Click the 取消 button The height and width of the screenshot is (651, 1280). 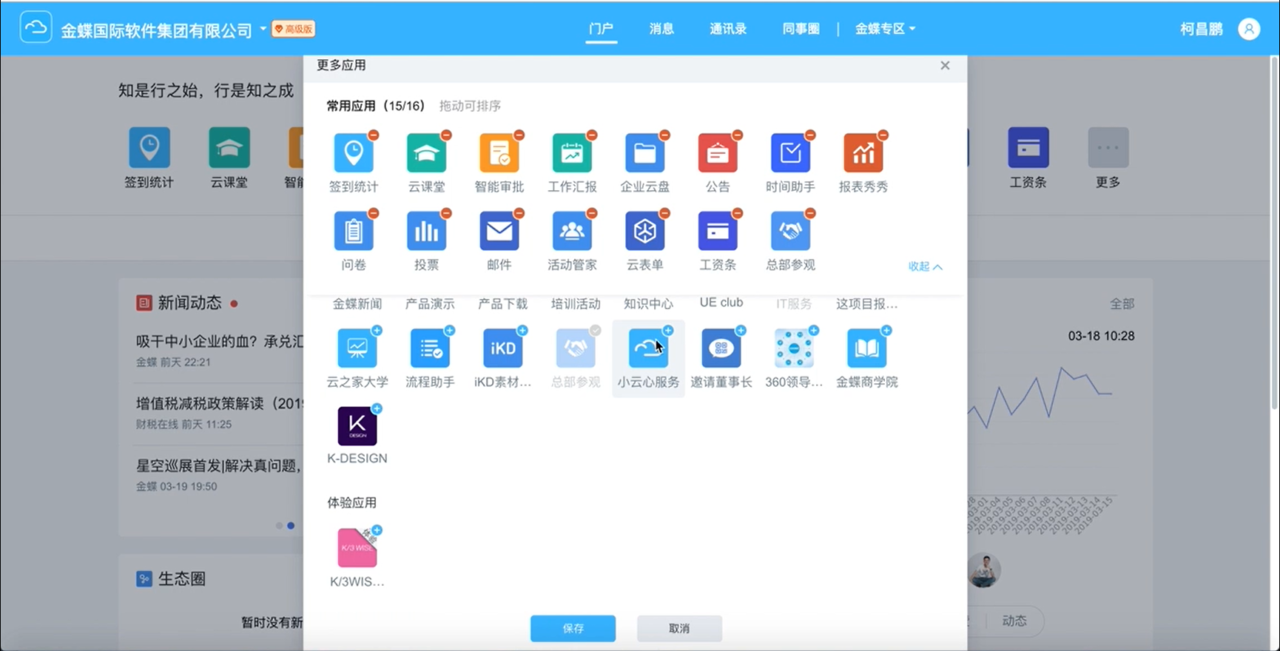pos(679,629)
